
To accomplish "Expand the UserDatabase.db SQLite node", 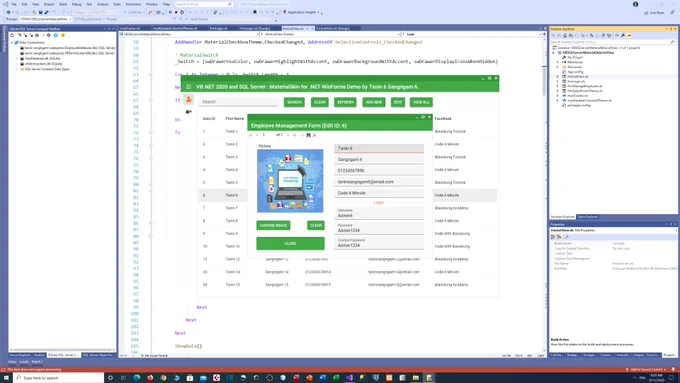I will click(x=17, y=58).
